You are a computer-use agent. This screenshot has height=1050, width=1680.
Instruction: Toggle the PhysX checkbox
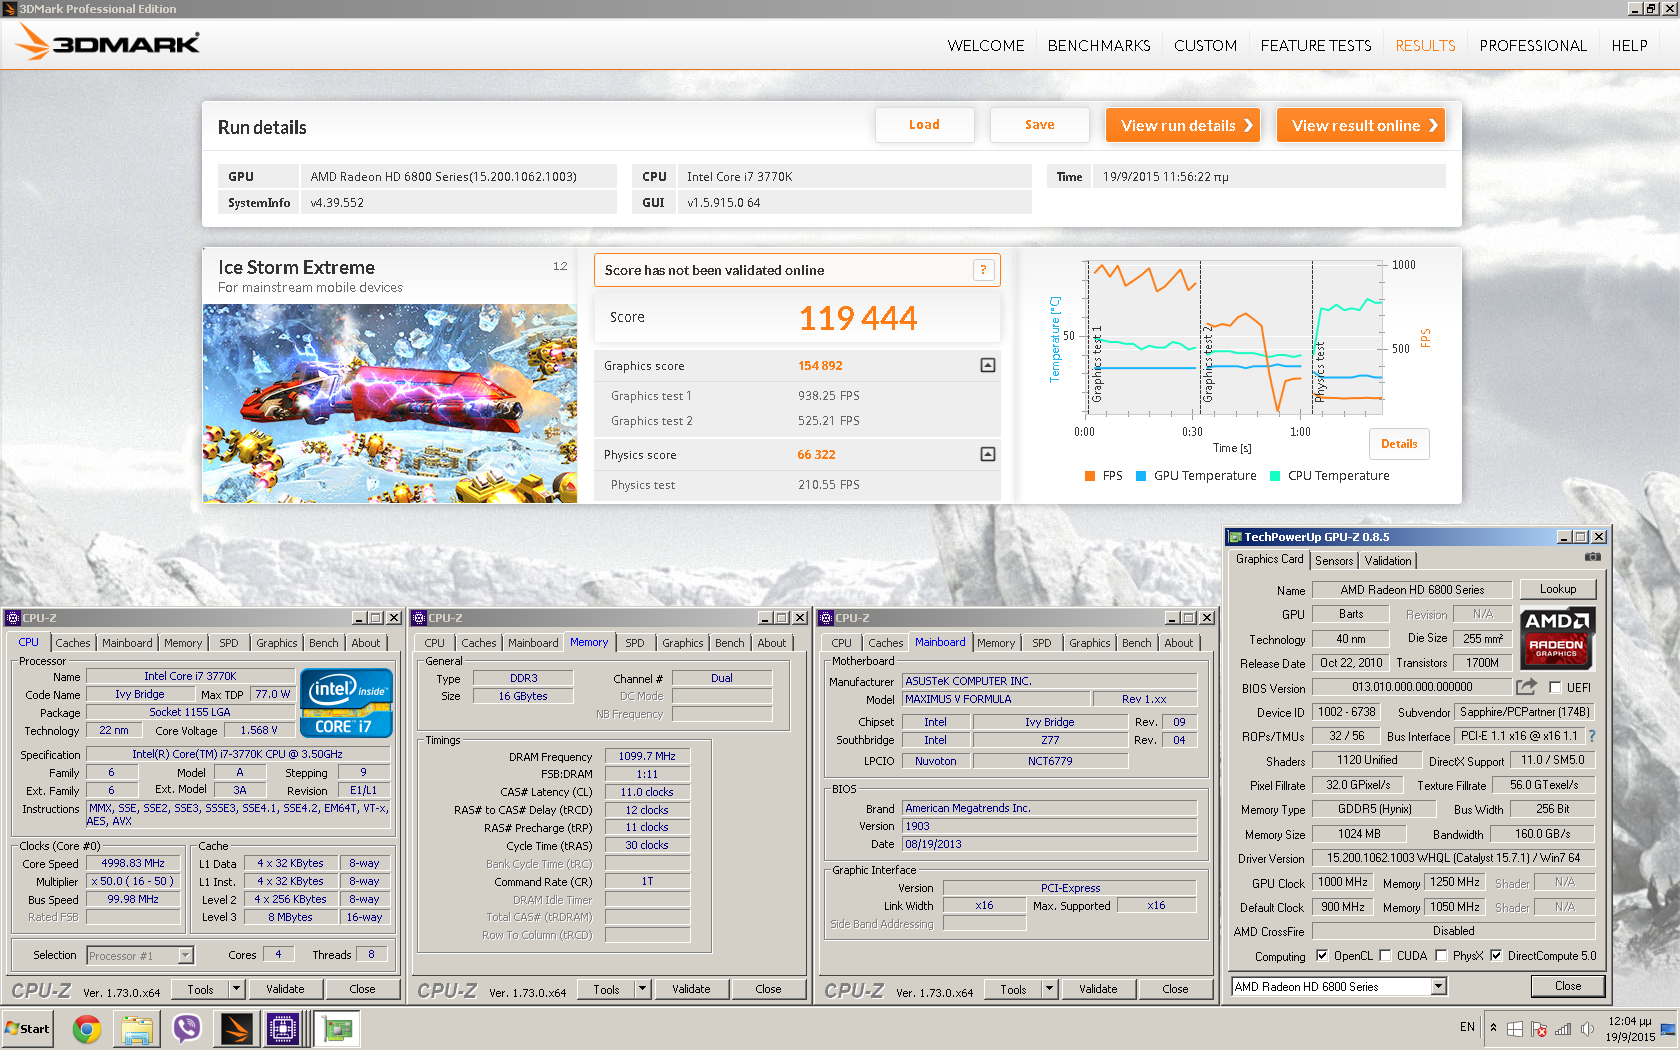click(x=1441, y=955)
